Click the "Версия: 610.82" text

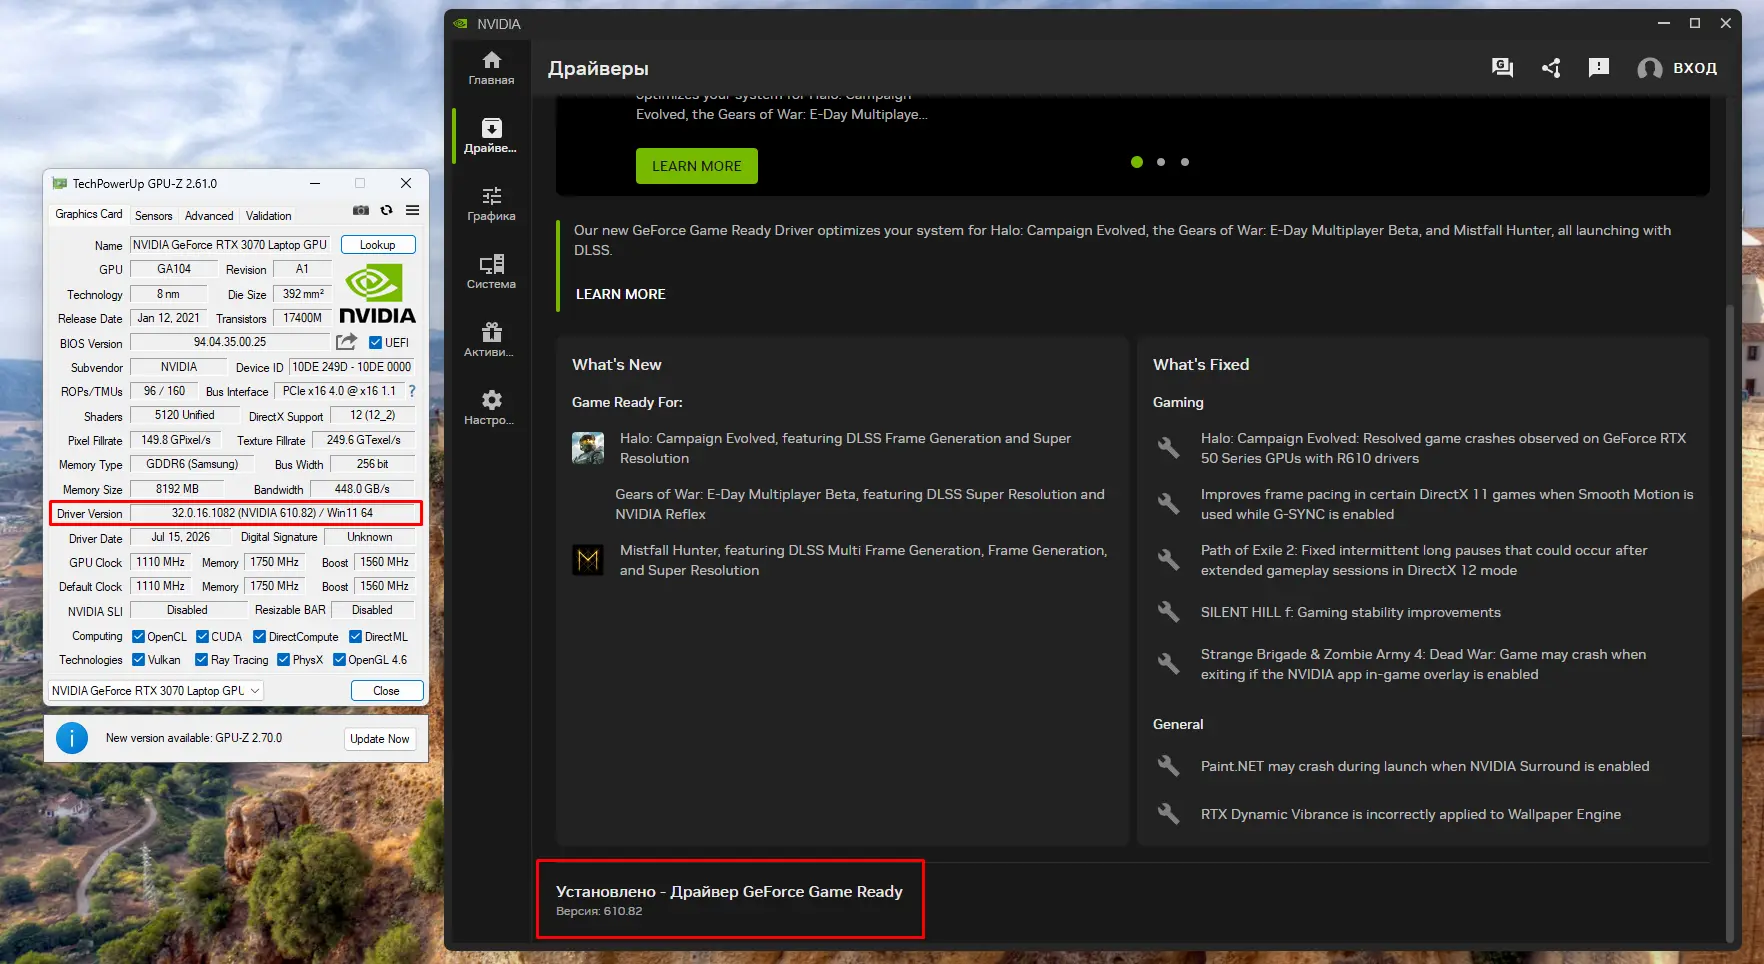click(x=599, y=911)
